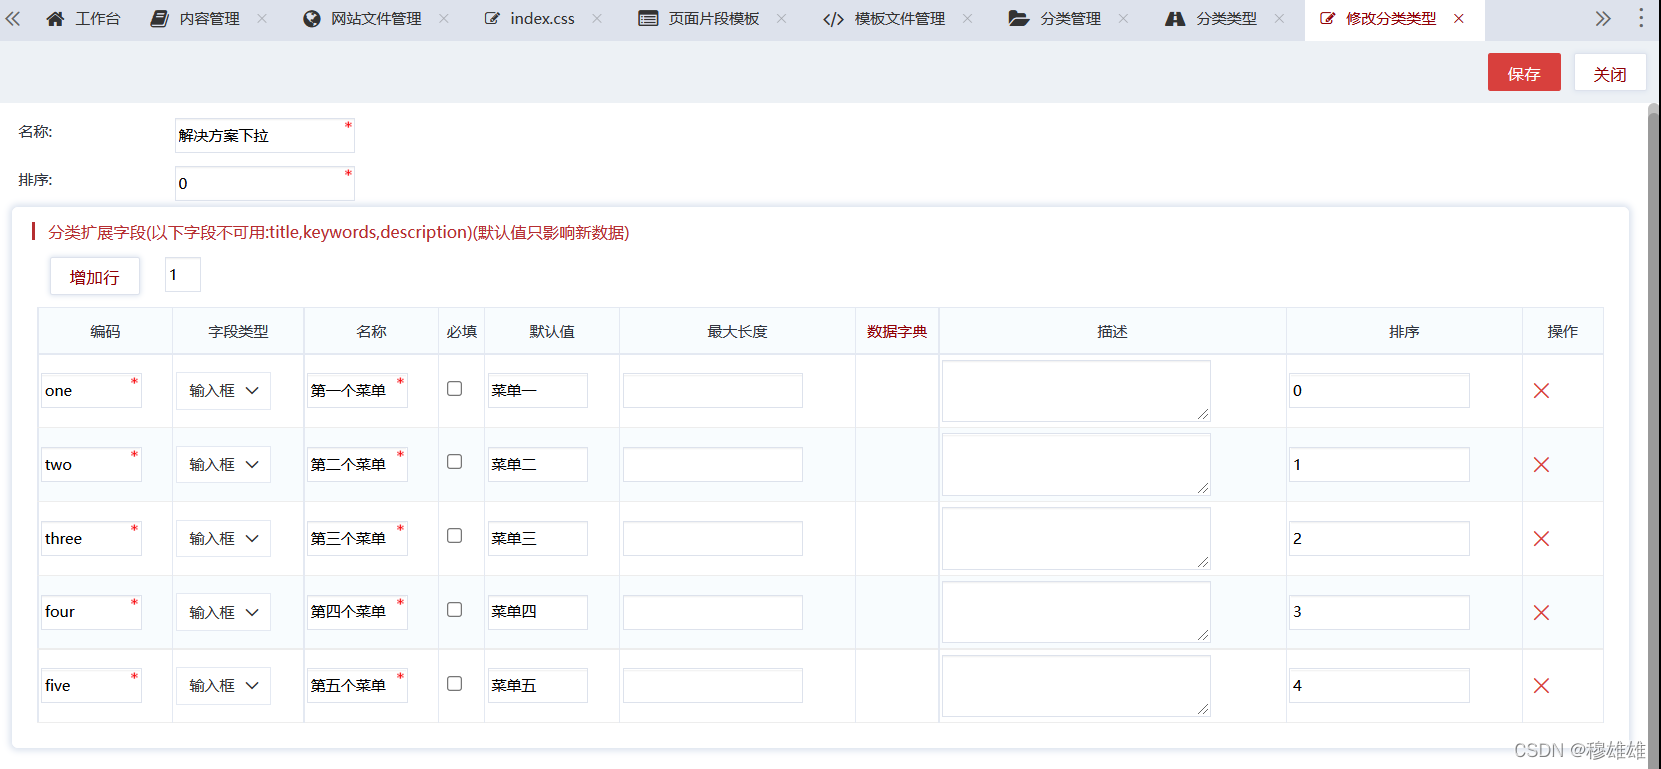Click the max length input for row two
The image size is (1661, 769).
click(x=713, y=465)
